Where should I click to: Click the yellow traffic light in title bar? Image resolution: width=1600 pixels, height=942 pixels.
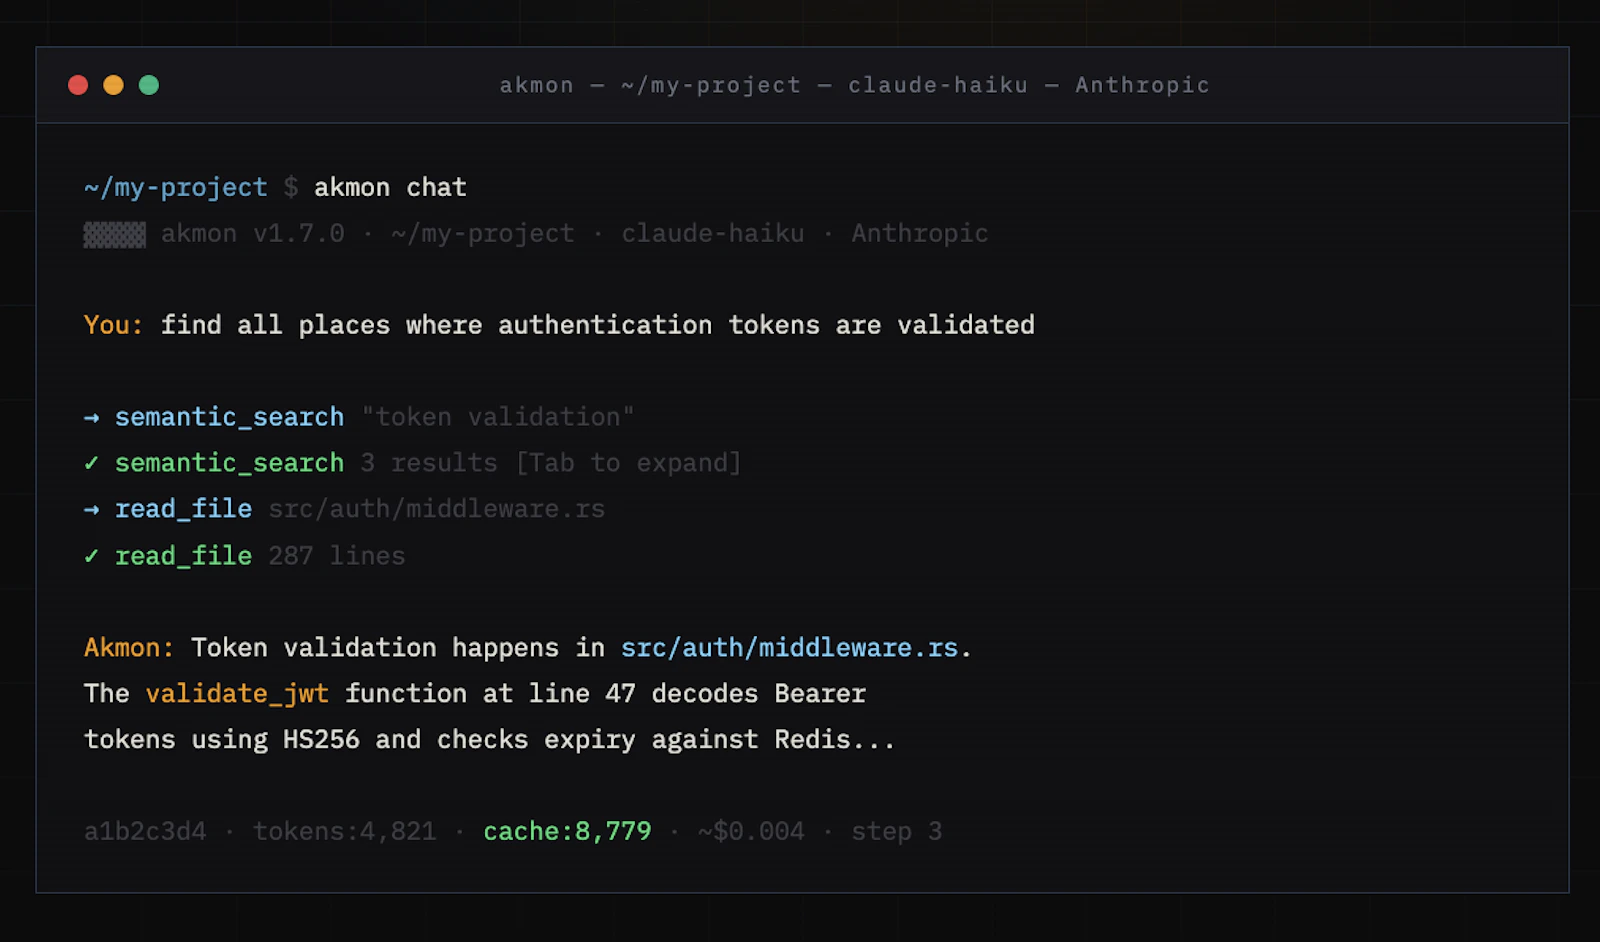pos(114,85)
